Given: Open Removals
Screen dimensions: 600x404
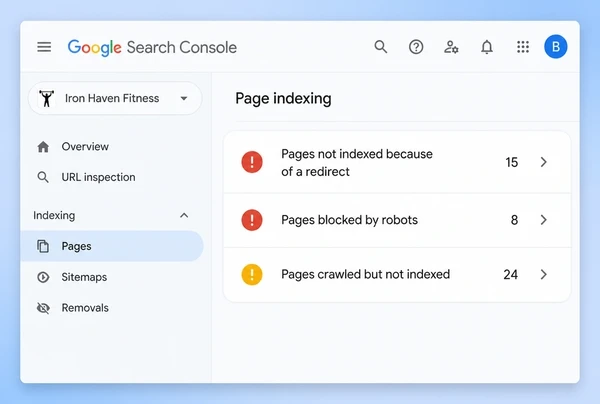Looking at the screenshot, I should [x=85, y=308].
